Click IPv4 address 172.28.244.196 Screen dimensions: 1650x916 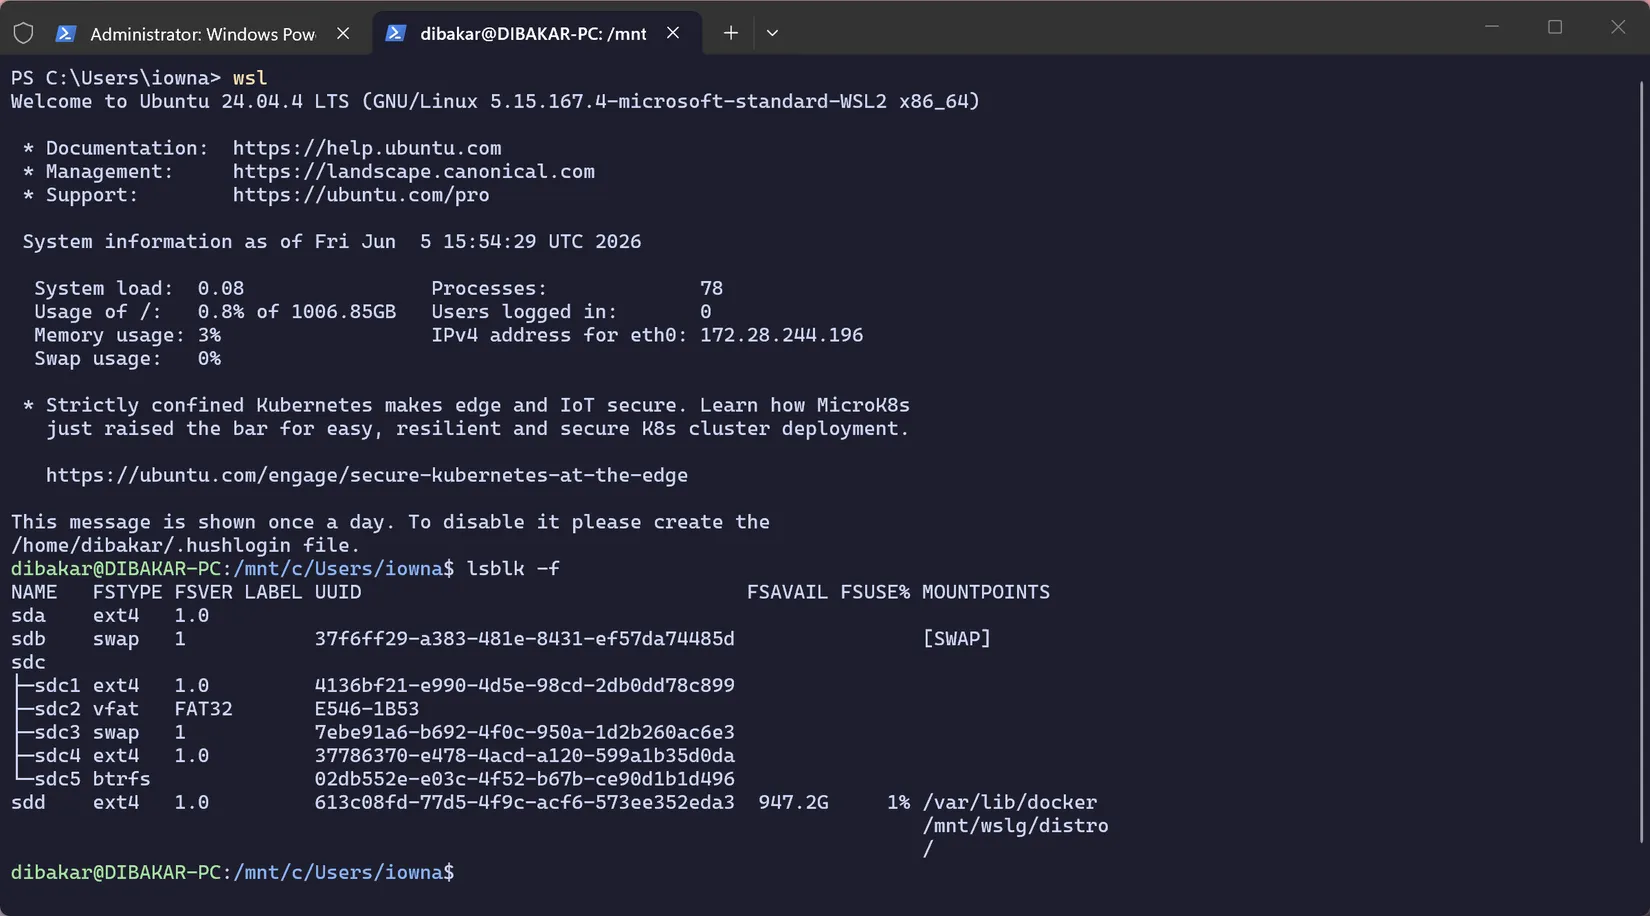tap(781, 335)
